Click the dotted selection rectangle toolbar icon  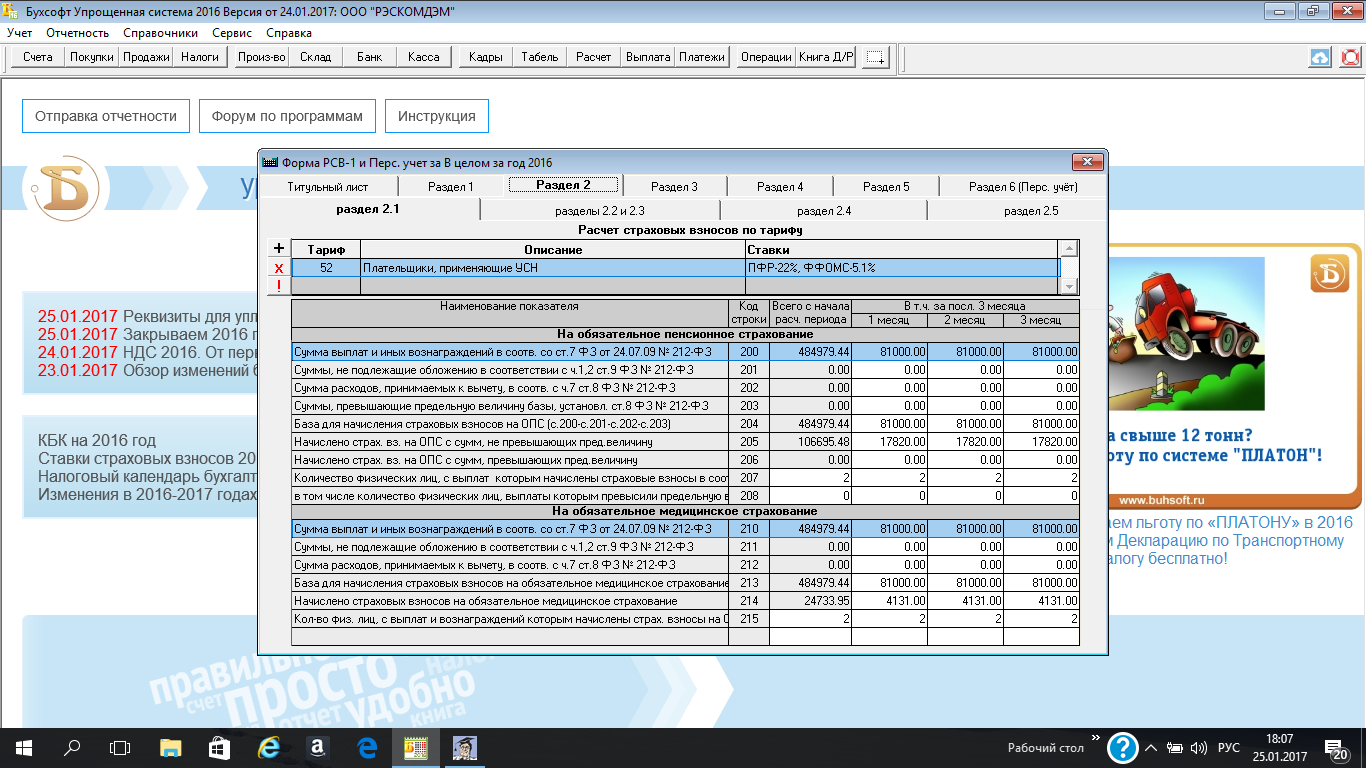pos(876,57)
